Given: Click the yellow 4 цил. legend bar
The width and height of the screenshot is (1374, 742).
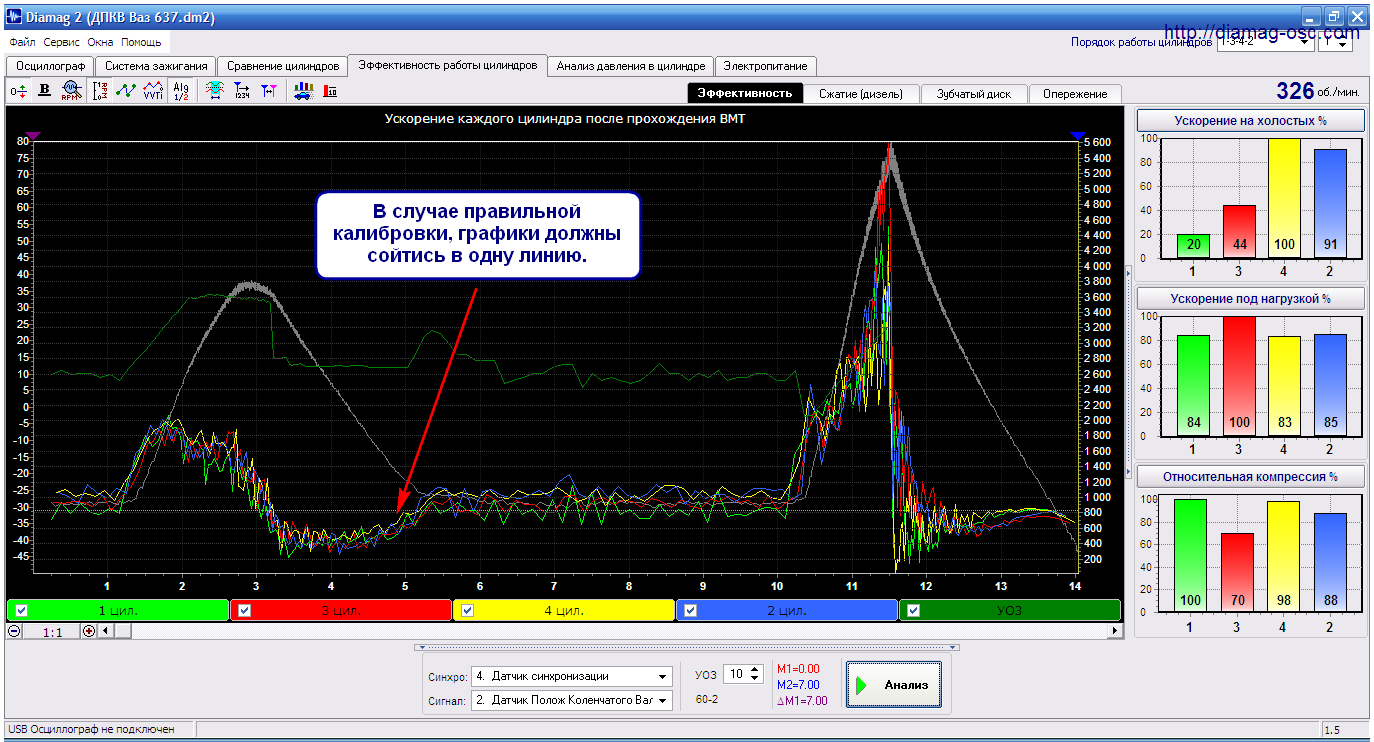Looking at the screenshot, I should point(564,610).
